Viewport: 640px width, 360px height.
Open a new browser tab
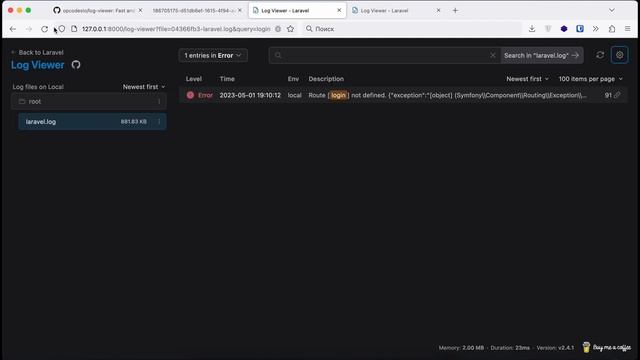[455, 11]
